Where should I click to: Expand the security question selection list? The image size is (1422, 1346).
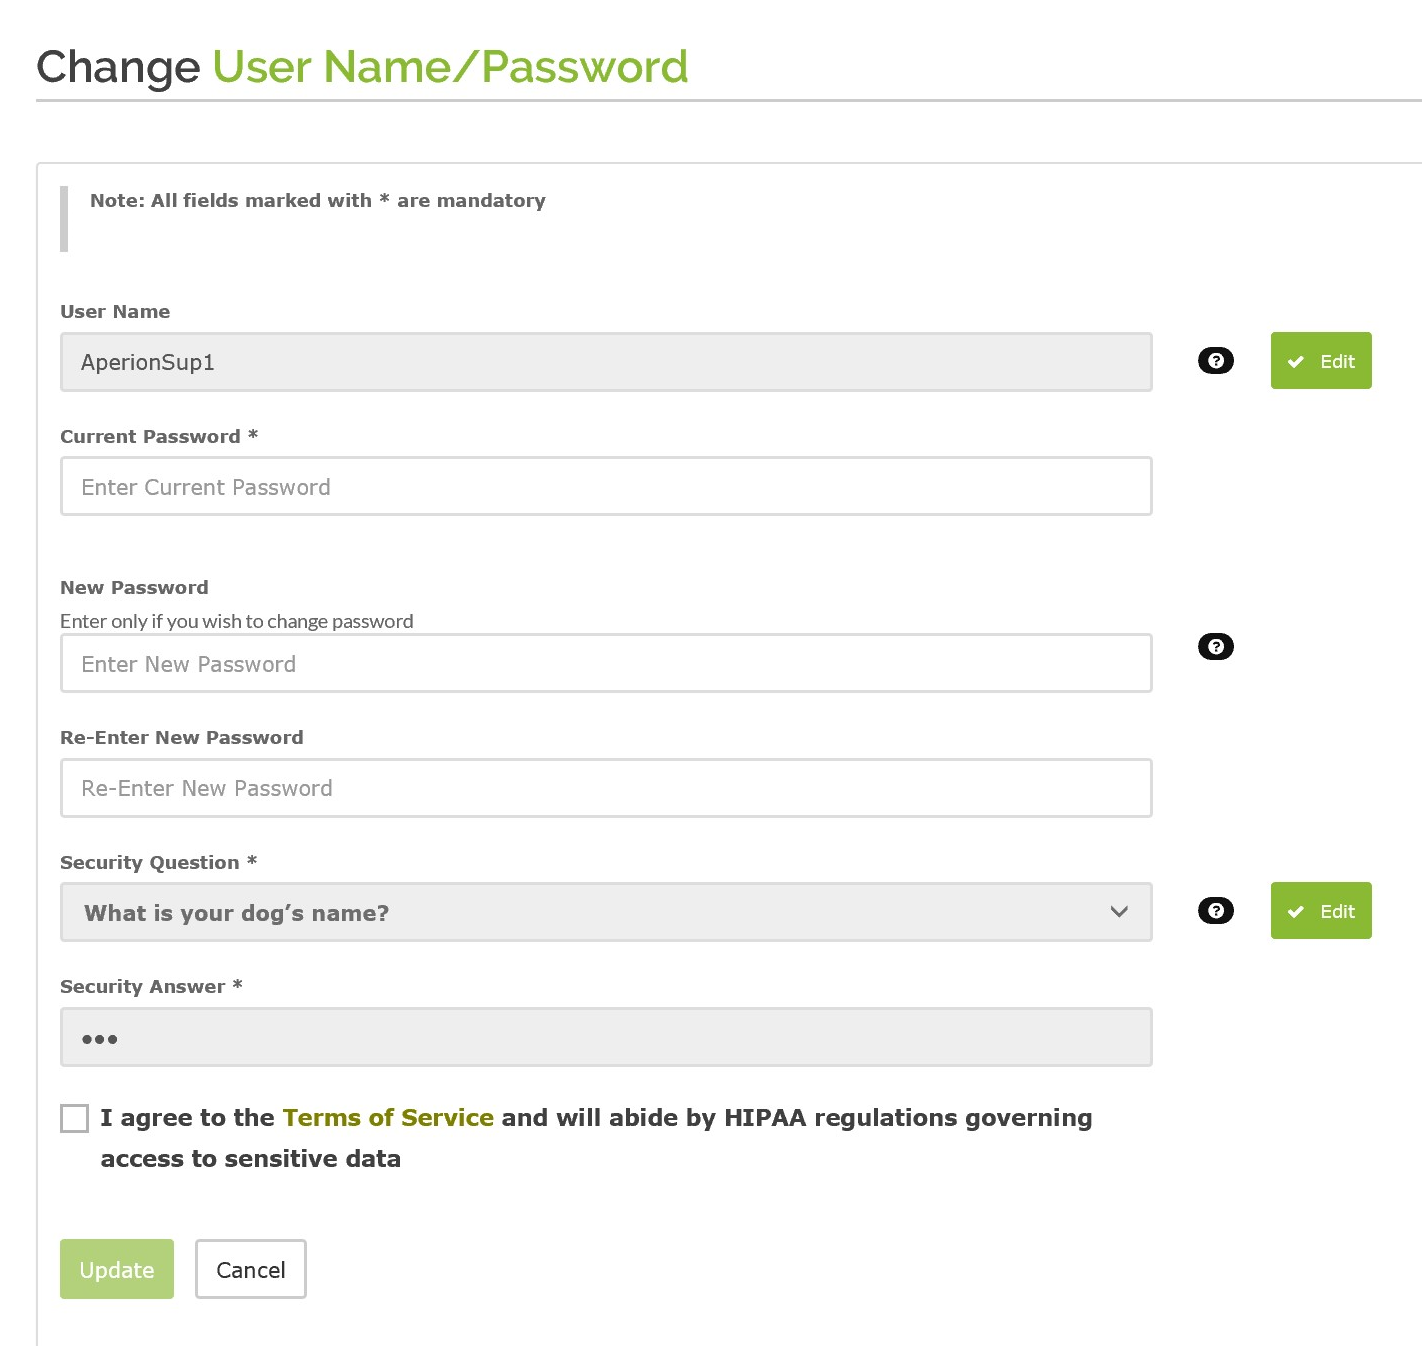606,912
